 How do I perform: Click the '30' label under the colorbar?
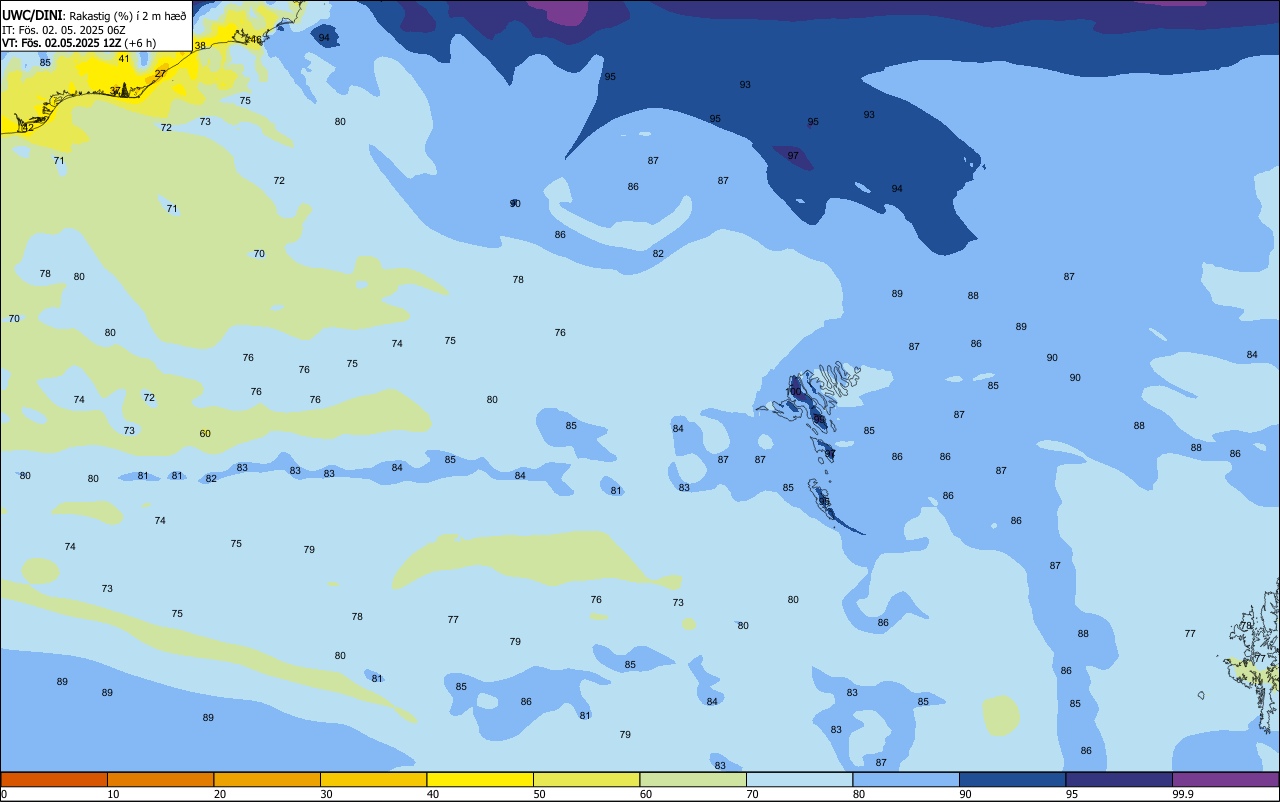(x=326, y=794)
